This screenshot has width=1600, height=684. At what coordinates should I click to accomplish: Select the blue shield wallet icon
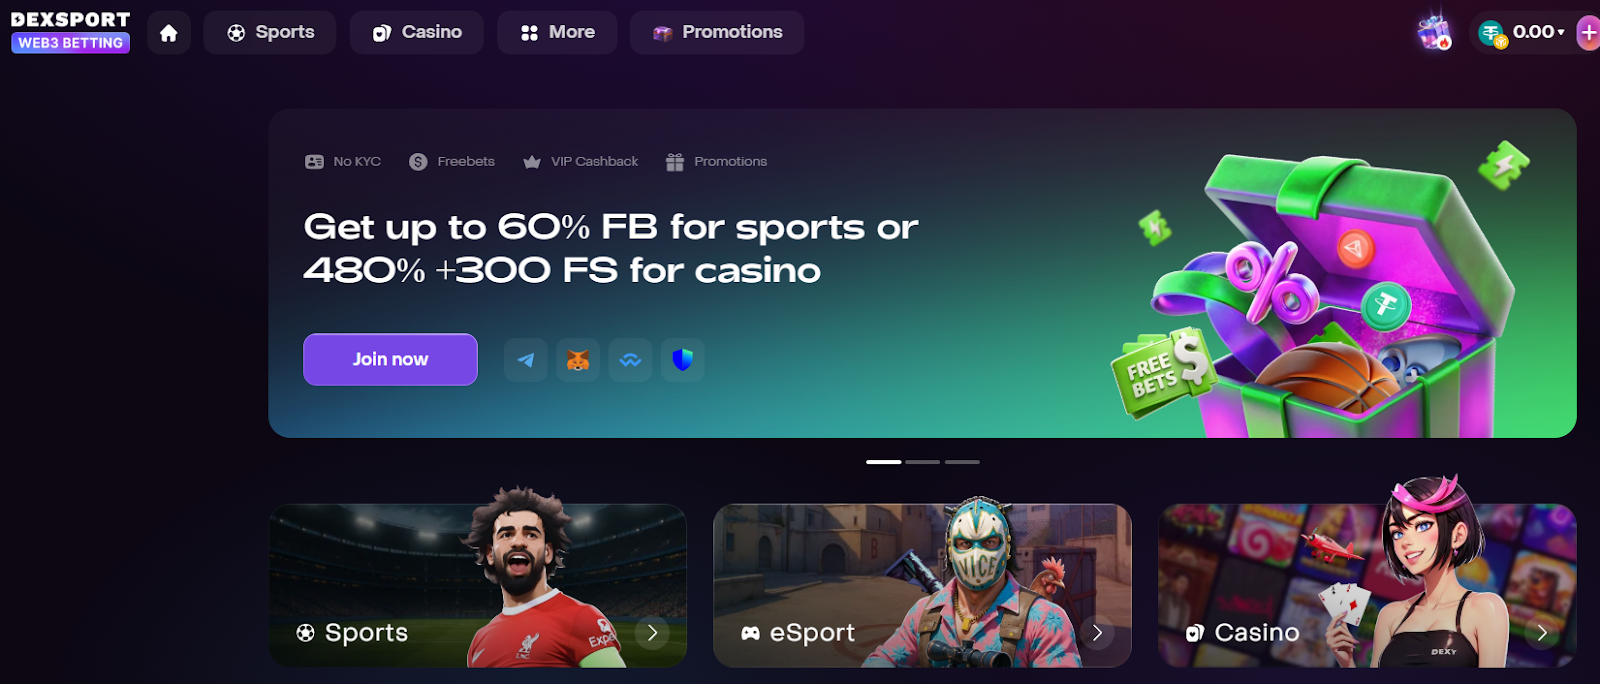[682, 360]
